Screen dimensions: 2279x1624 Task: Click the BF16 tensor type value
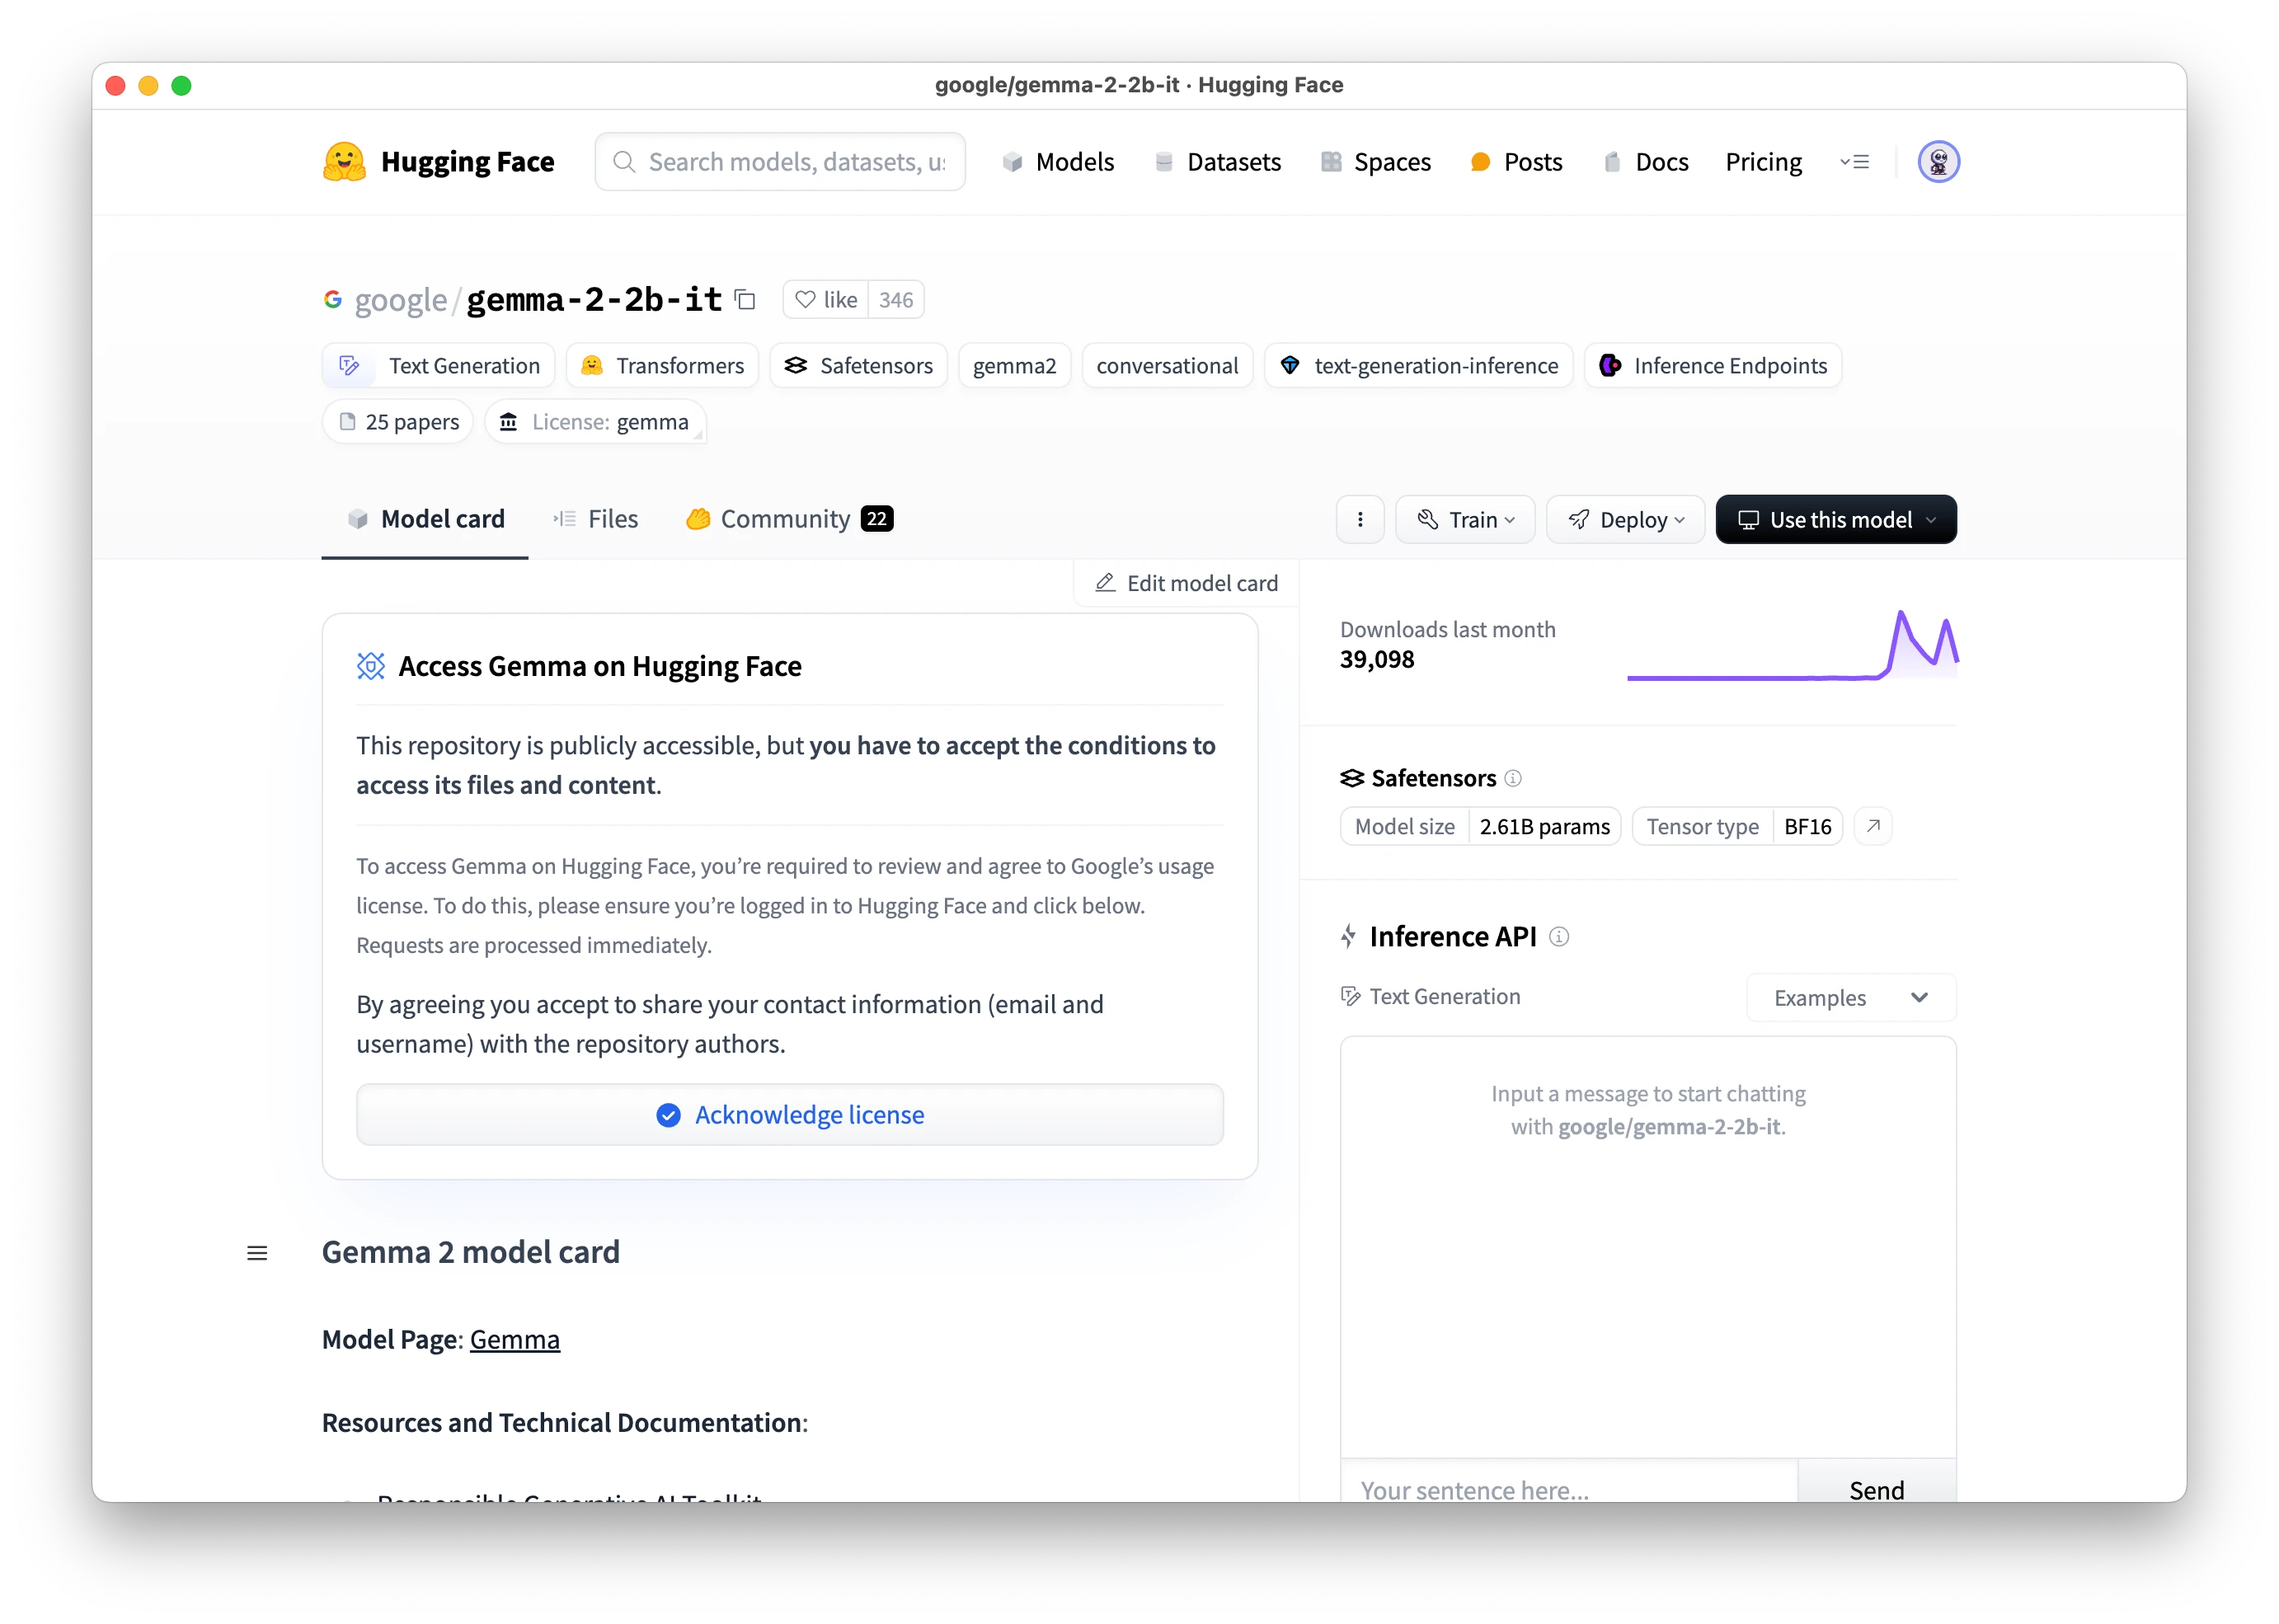(1808, 826)
